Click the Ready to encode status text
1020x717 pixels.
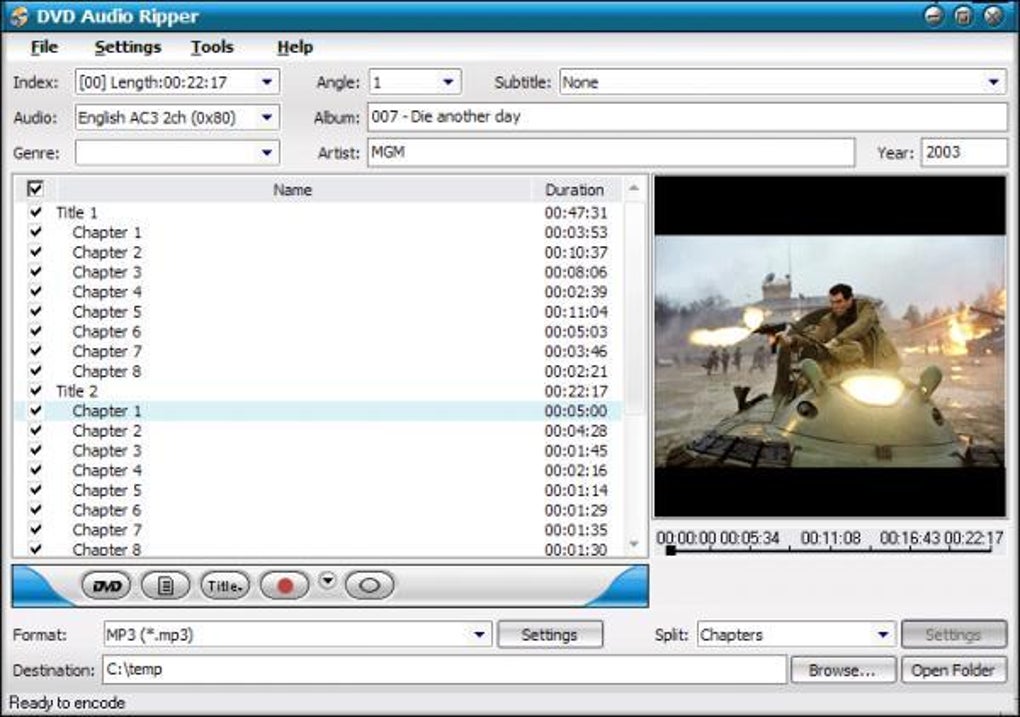coord(66,703)
